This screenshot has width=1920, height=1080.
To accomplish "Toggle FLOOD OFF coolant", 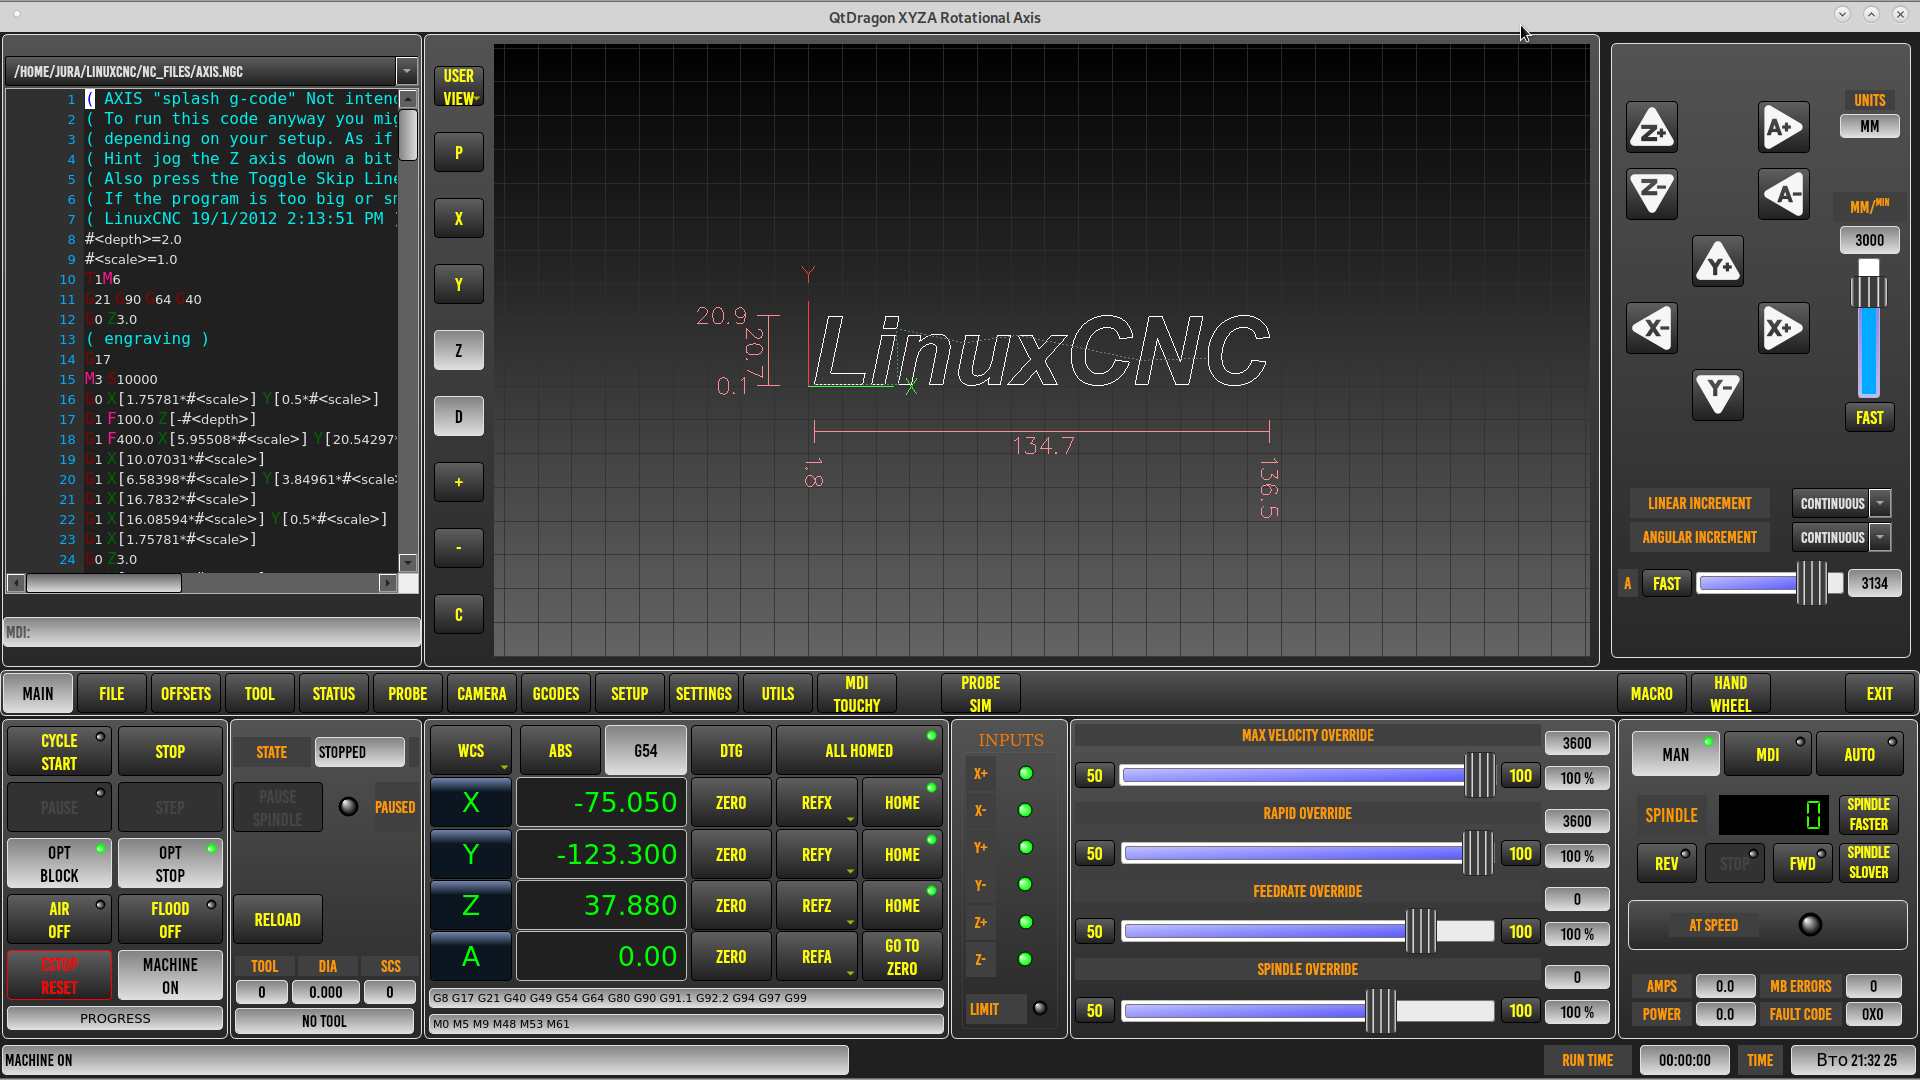I will [170, 920].
